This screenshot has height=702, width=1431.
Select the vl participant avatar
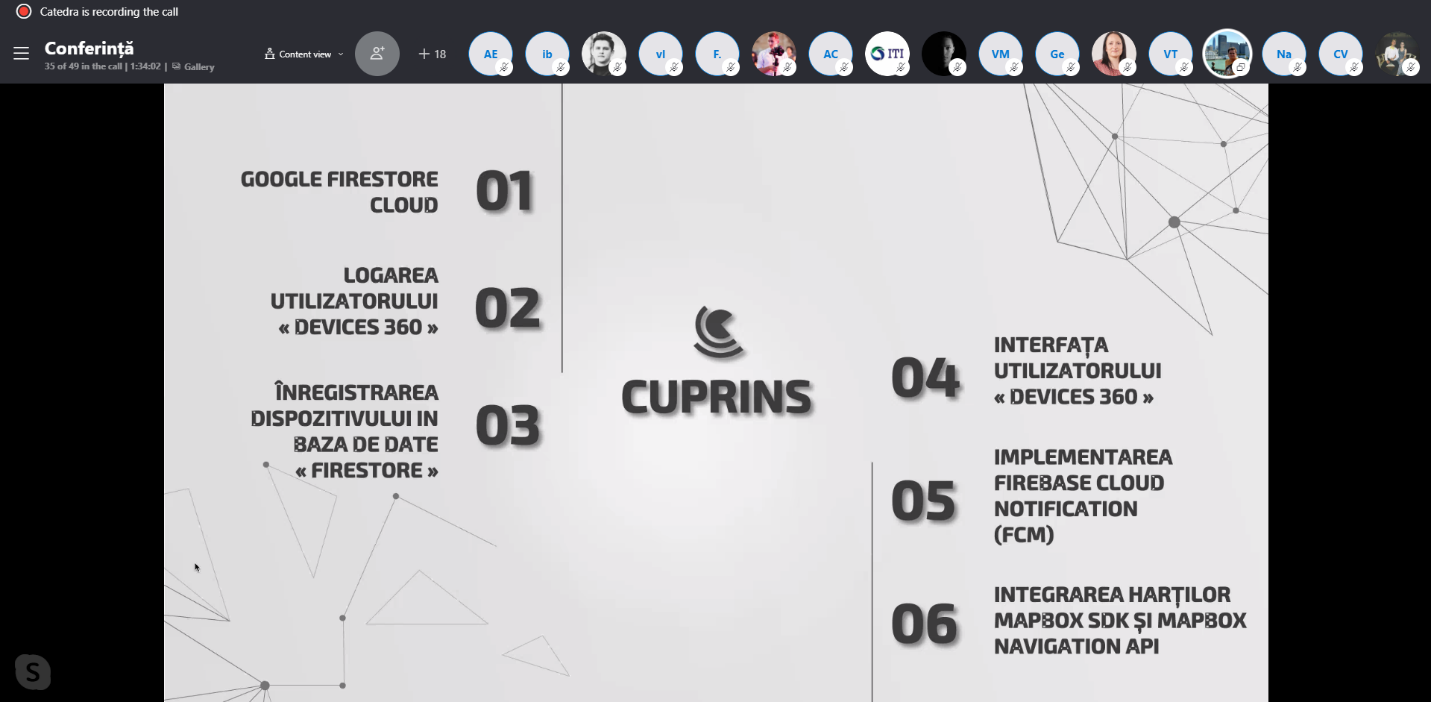pyautogui.click(x=661, y=54)
